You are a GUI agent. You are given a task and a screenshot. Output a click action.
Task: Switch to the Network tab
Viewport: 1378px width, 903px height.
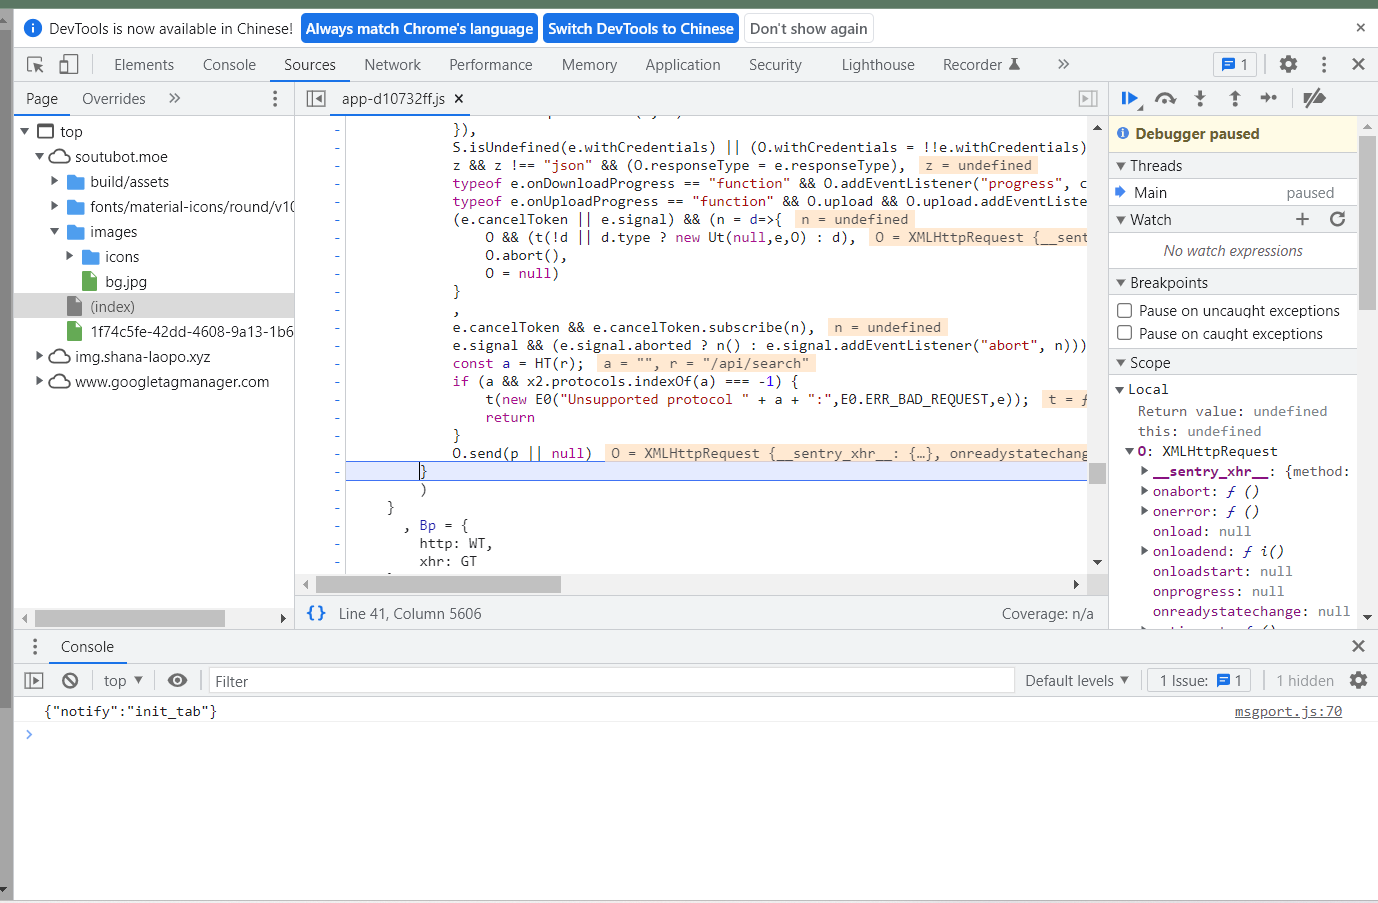392,65
